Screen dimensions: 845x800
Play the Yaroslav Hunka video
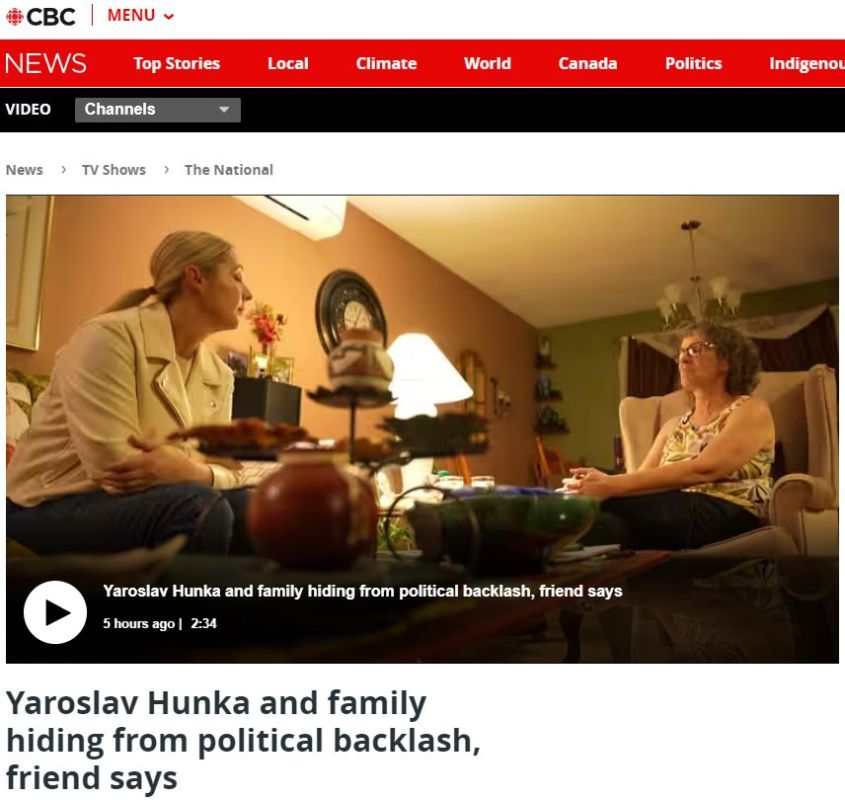[55, 612]
